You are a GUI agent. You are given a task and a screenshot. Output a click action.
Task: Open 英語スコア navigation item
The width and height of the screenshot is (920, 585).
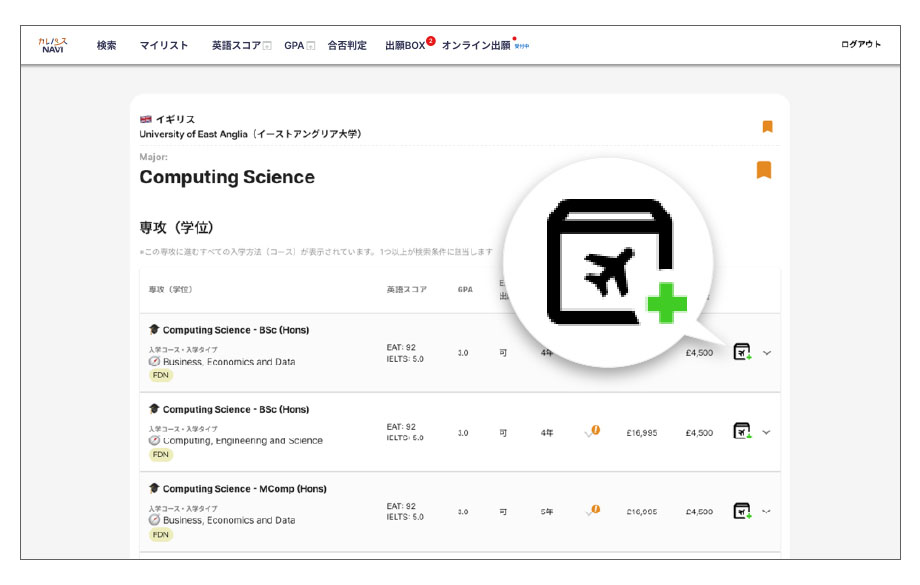[236, 45]
